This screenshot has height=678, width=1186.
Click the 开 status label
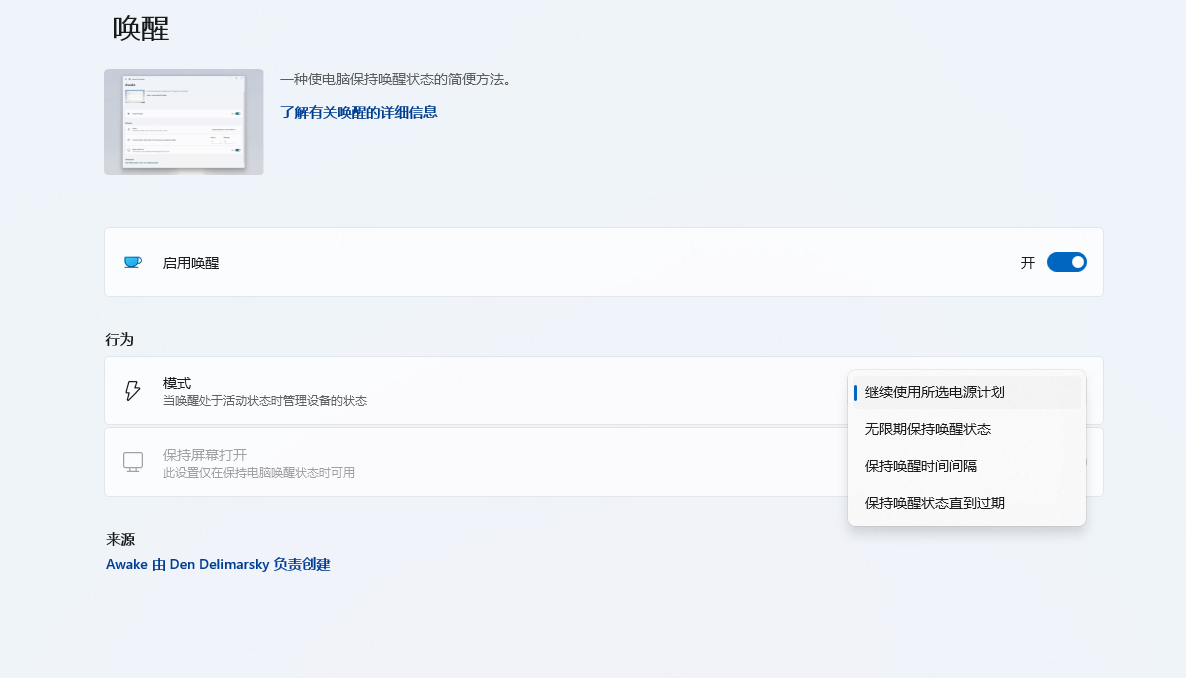pos(1027,263)
